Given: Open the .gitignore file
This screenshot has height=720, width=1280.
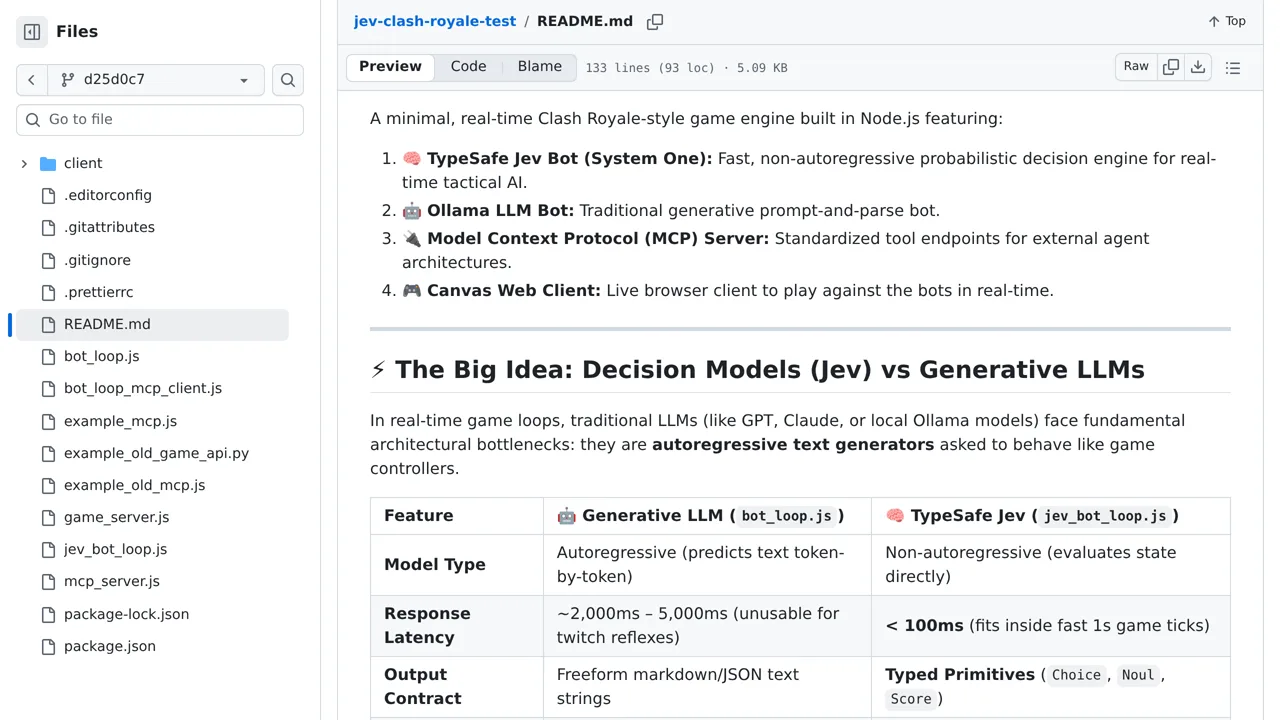Looking at the screenshot, I should click(x=97, y=261).
